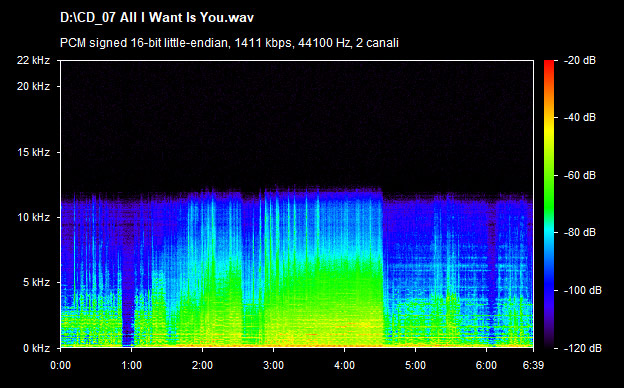Image resolution: width=624 pixels, height=388 pixels.
Task: Click the file title CD_07 All I Want Is You.wav
Action: pyautogui.click(x=156, y=18)
